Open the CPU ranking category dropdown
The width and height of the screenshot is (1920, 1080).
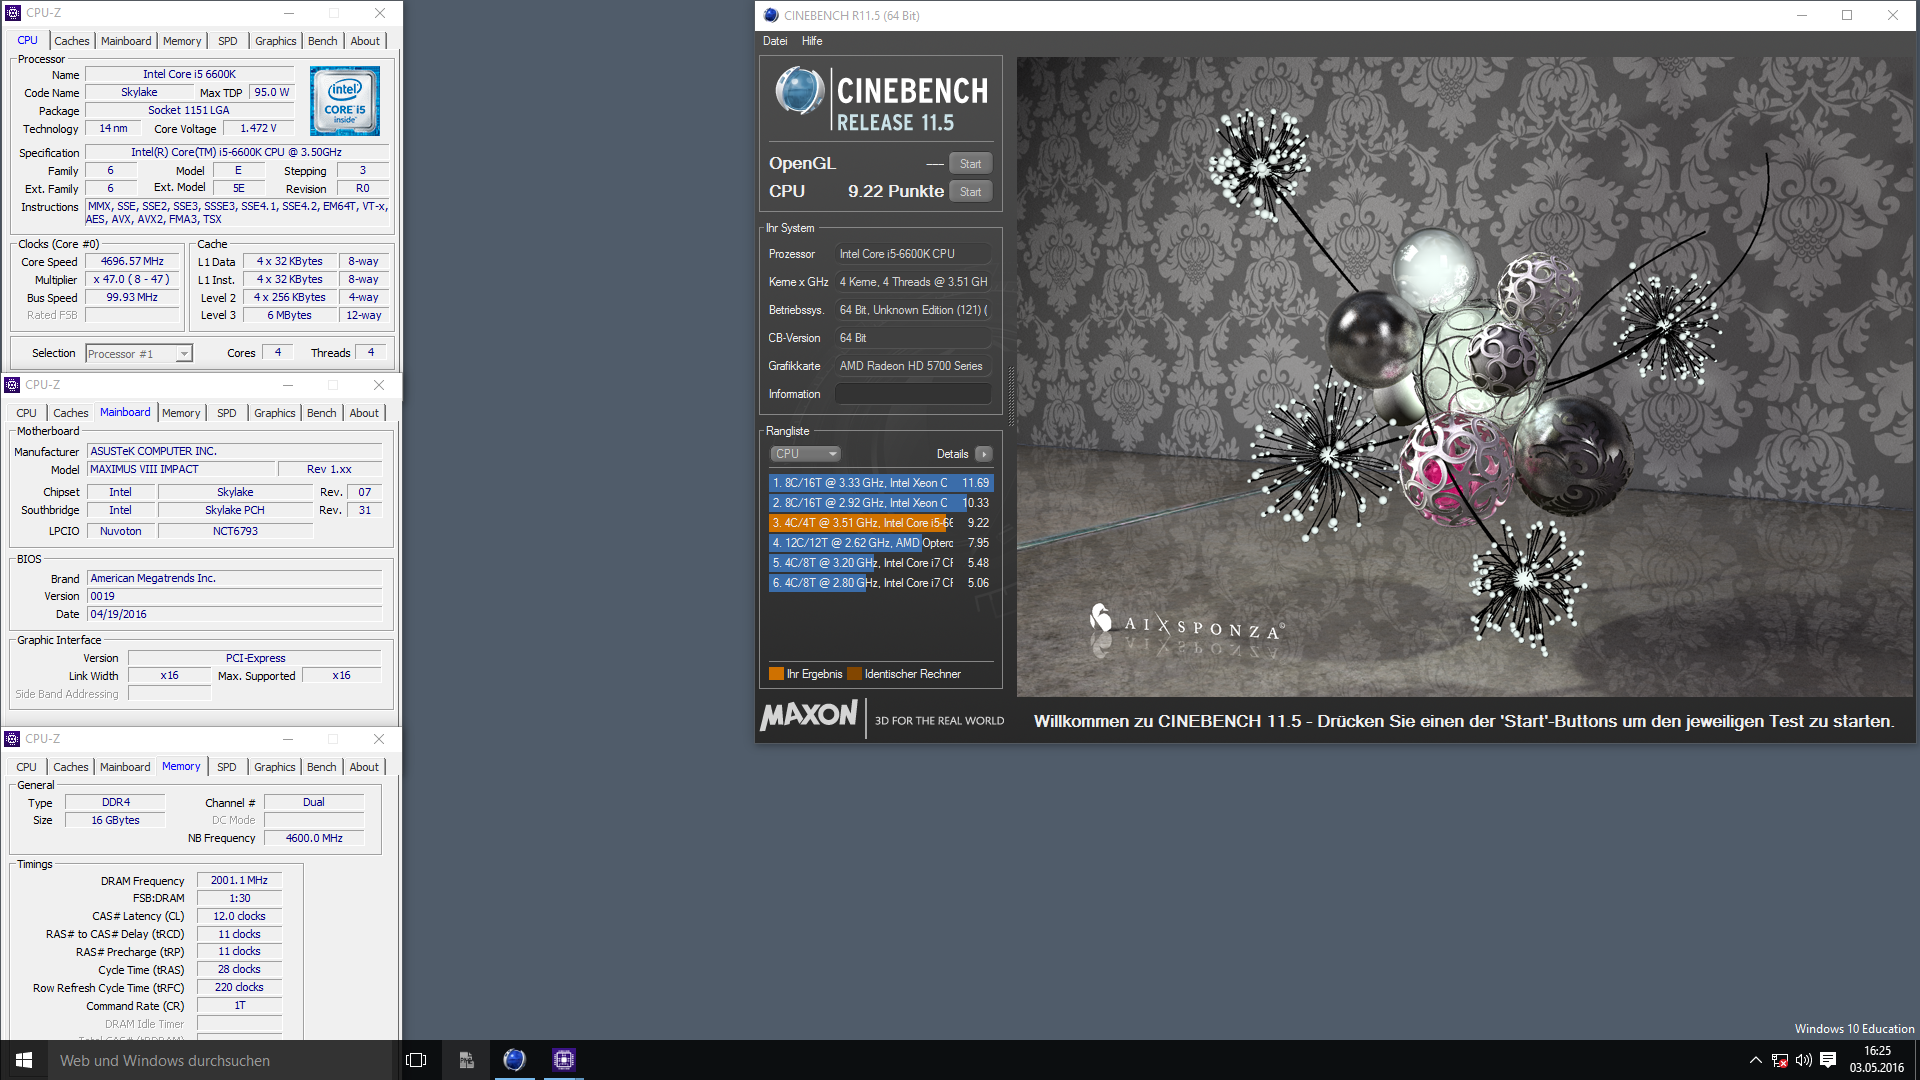(805, 454)
